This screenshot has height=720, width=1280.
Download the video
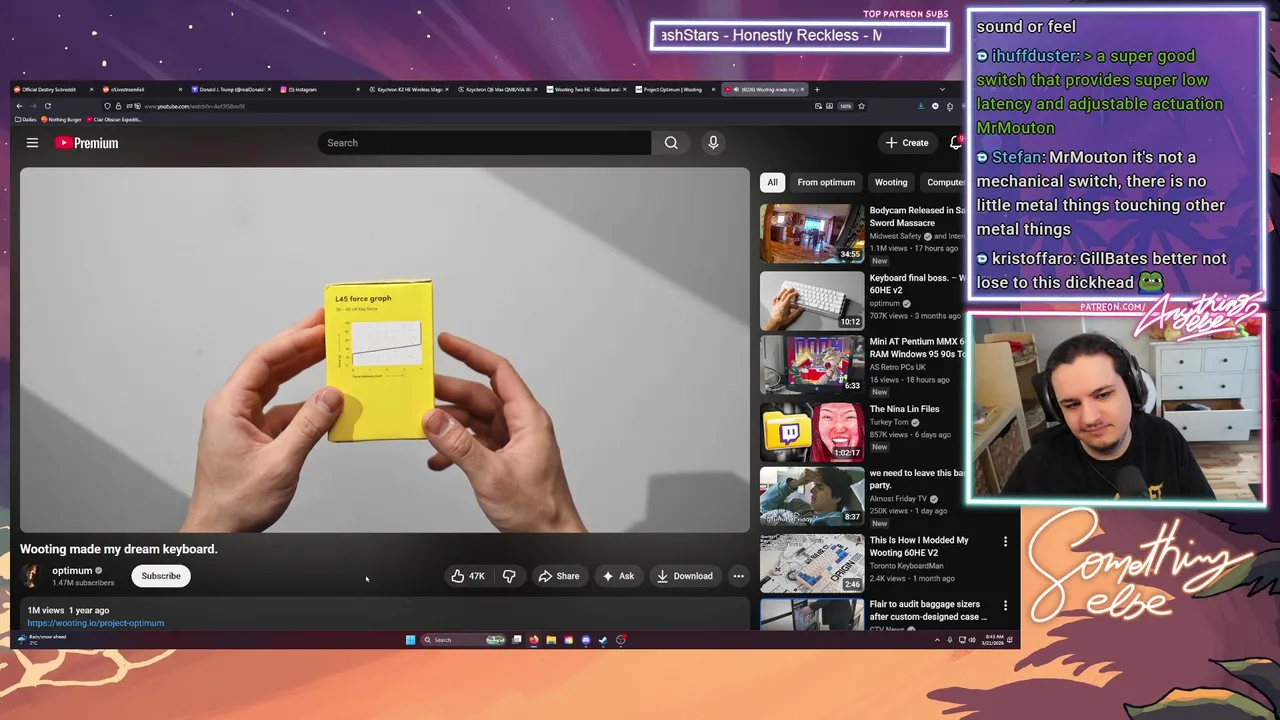coord(685,576)
